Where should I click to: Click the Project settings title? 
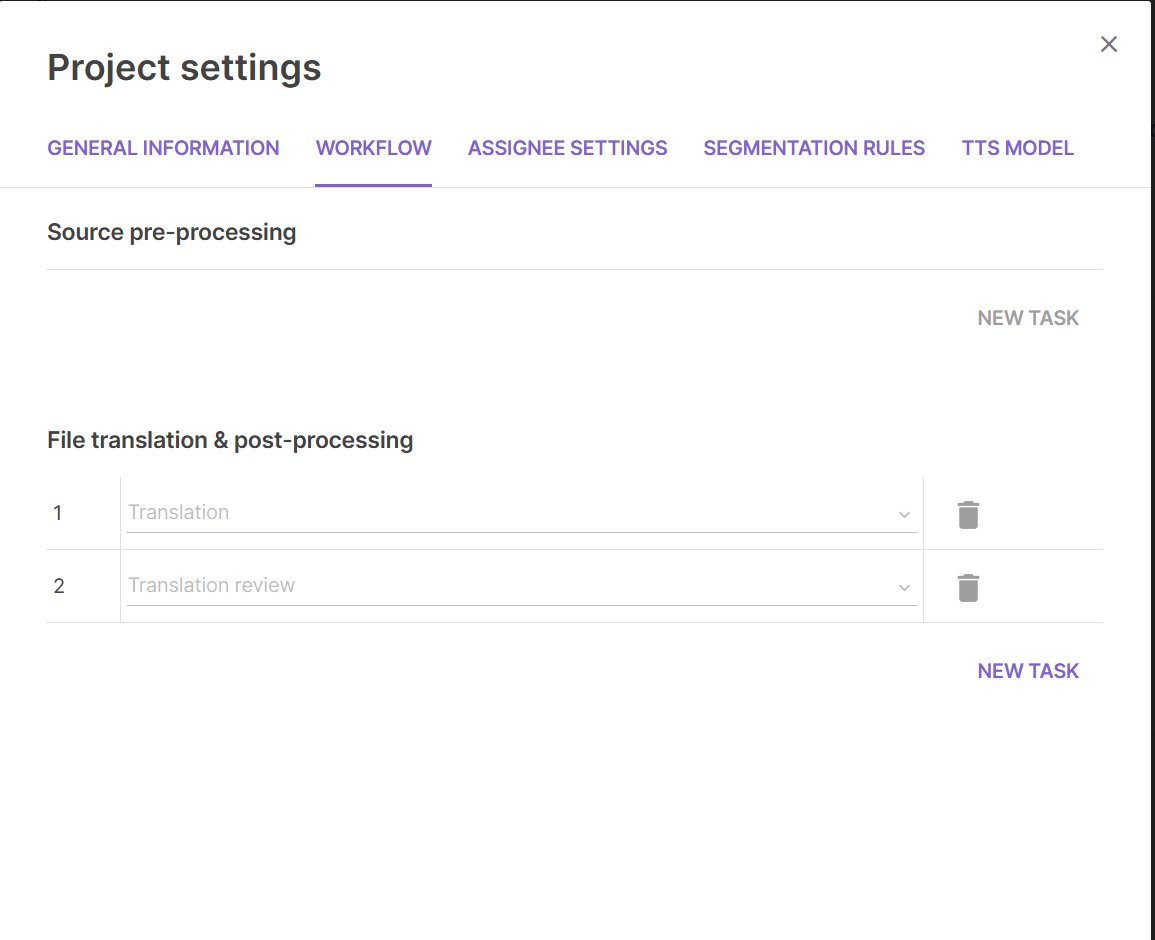184,68
